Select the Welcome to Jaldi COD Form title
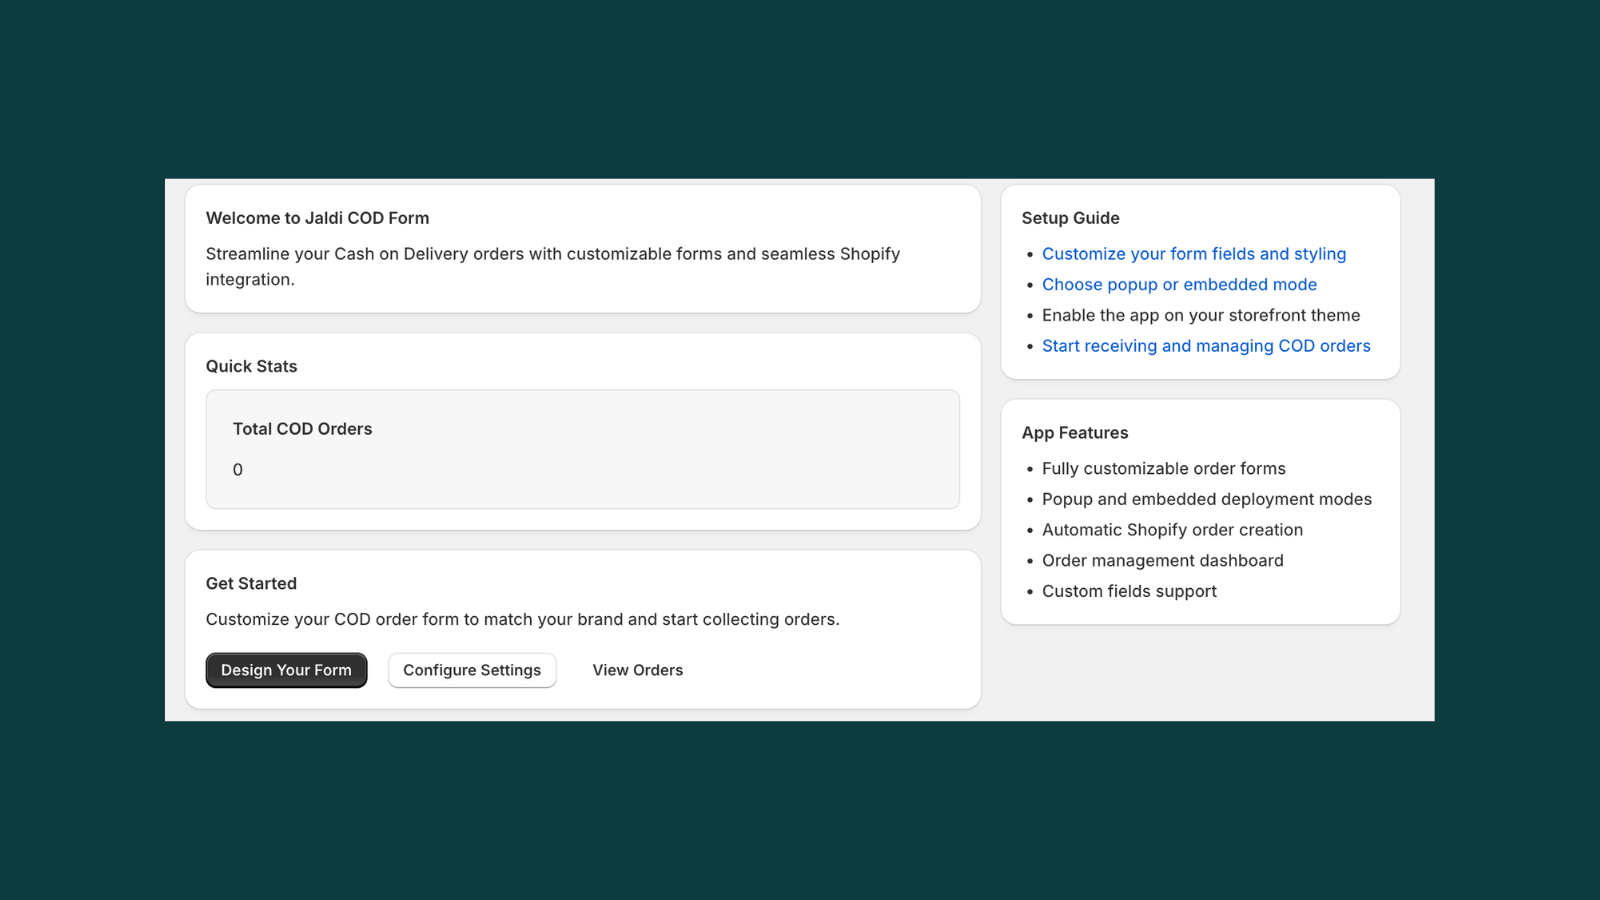Viewport: 1600px width, 900px height. pyautogui.click(x=316, y=218)
